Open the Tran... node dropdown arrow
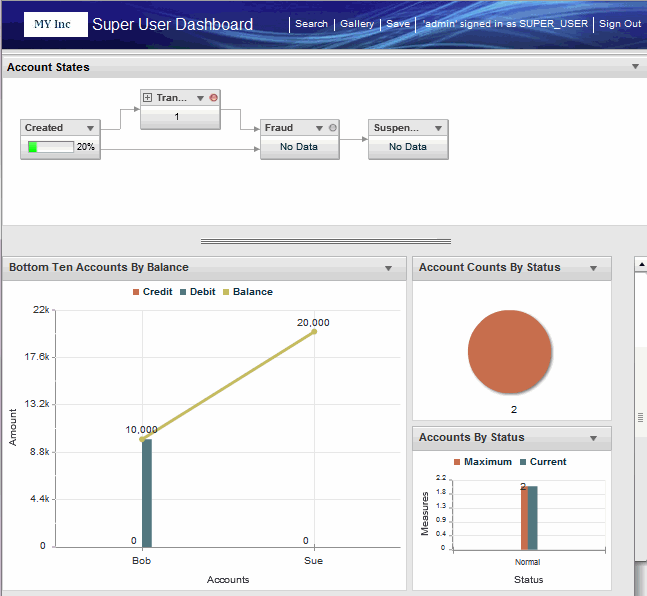Viewport: 647px width, 596px height. tap(200, 98)
